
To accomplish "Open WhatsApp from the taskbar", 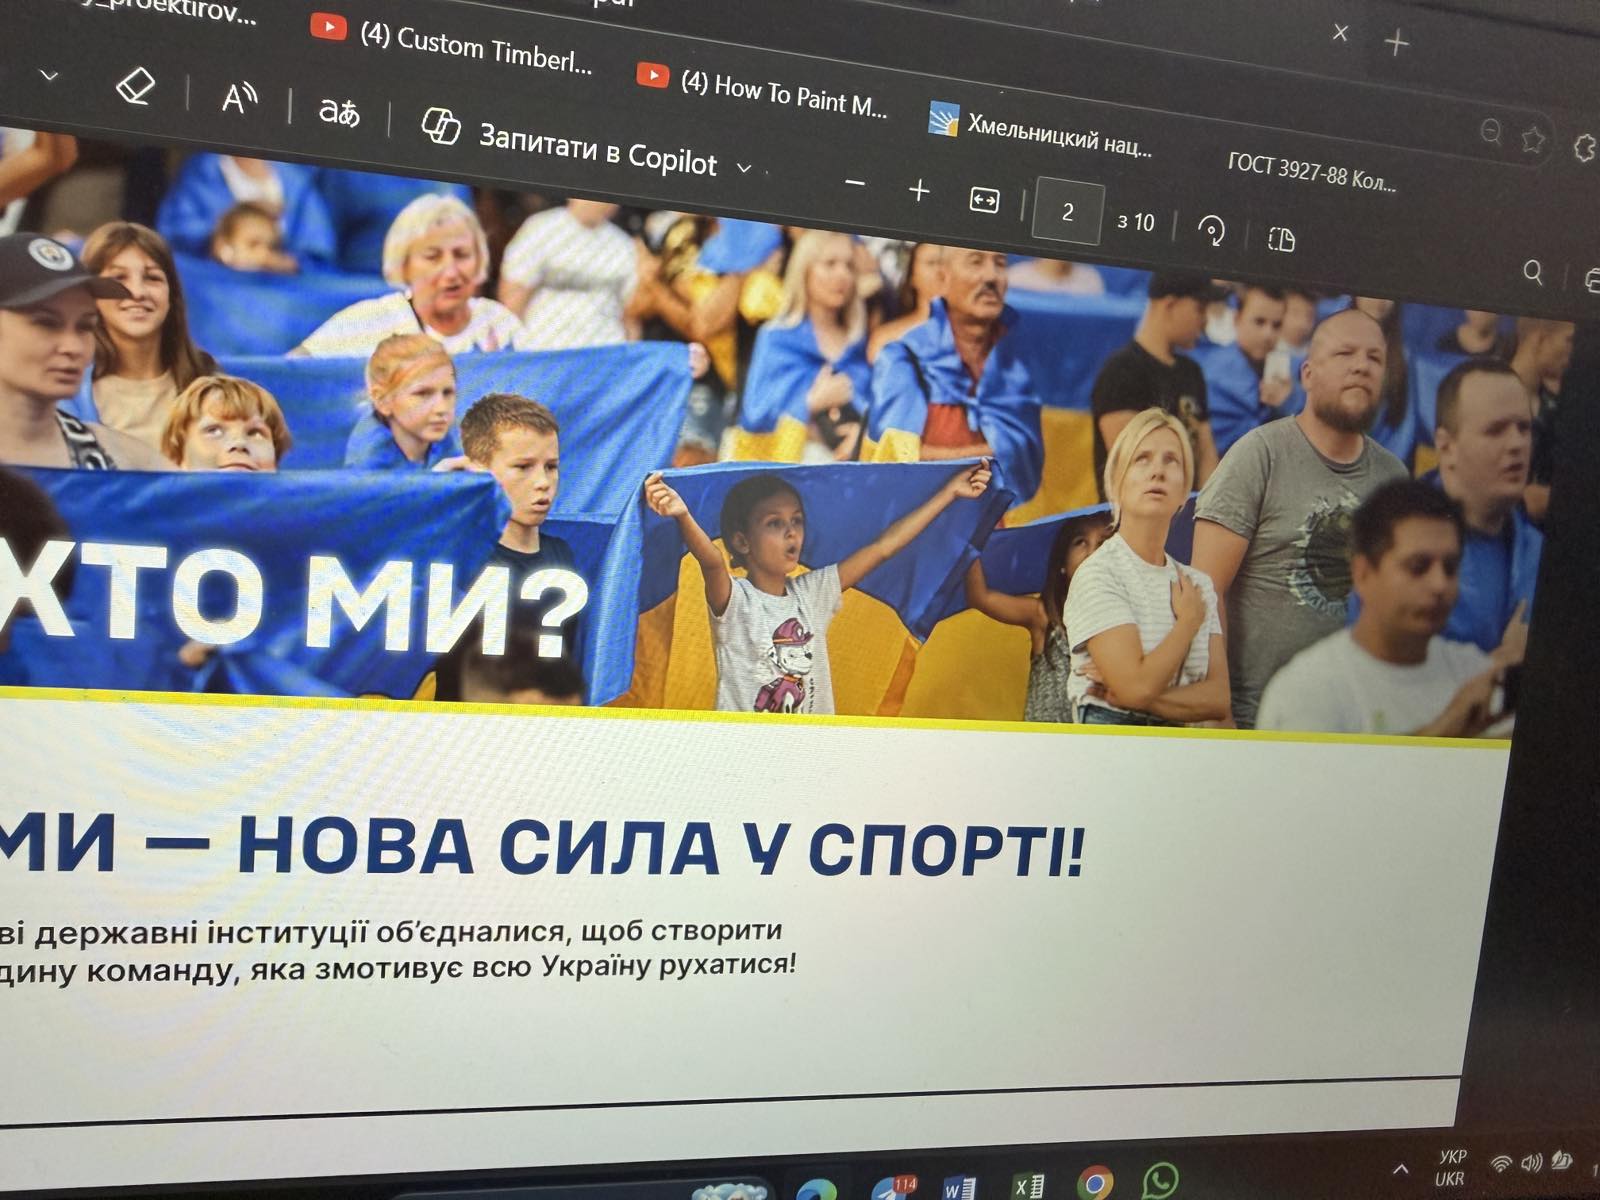I will (1160, 1181).
